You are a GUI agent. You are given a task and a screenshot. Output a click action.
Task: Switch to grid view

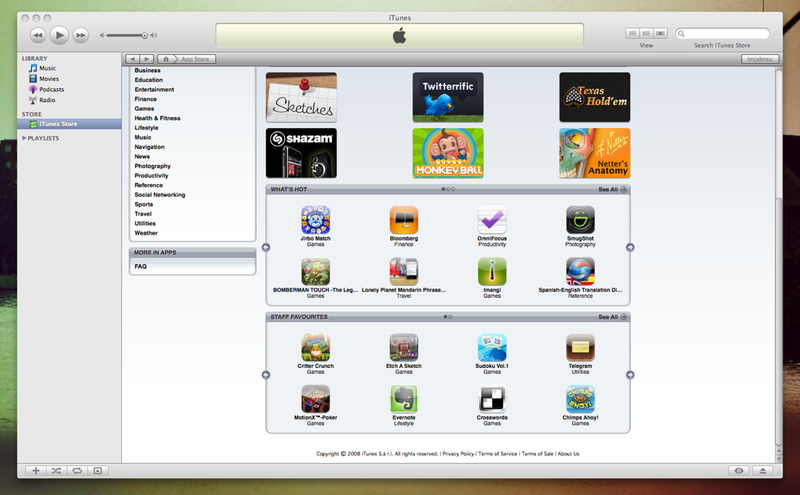[x=646, y=33]
